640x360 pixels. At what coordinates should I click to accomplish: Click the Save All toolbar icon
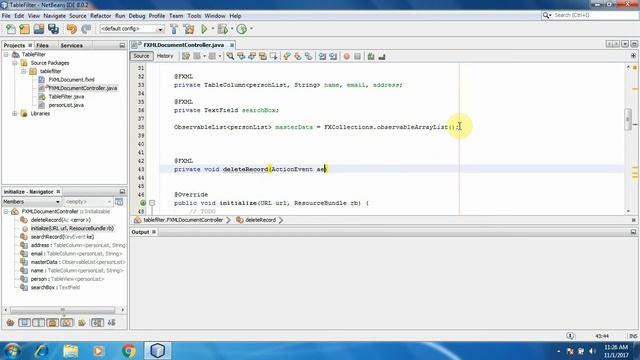point(53,29)
